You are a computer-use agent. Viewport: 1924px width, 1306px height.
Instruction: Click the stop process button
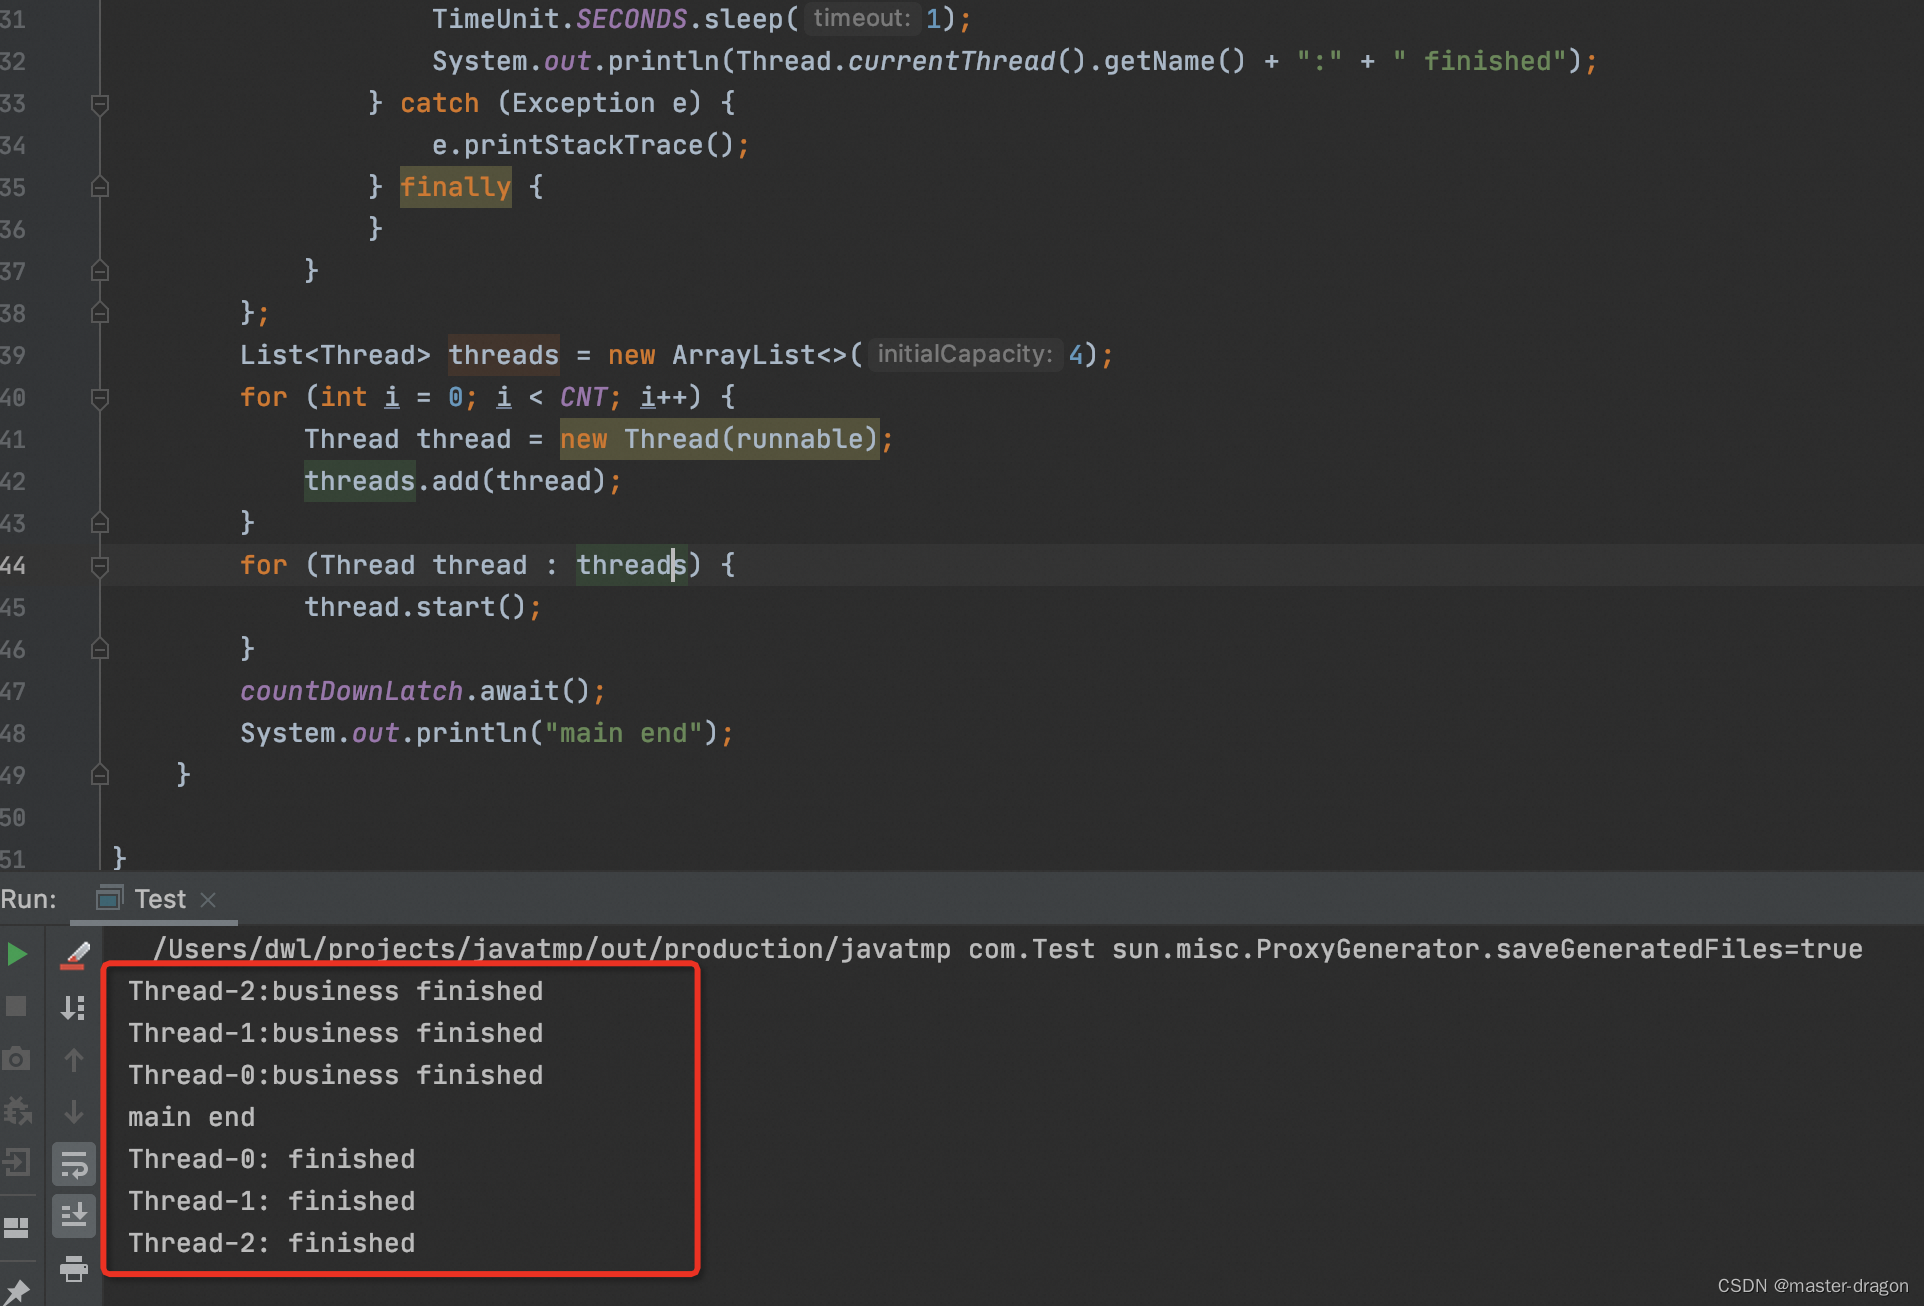point(17,1006)
